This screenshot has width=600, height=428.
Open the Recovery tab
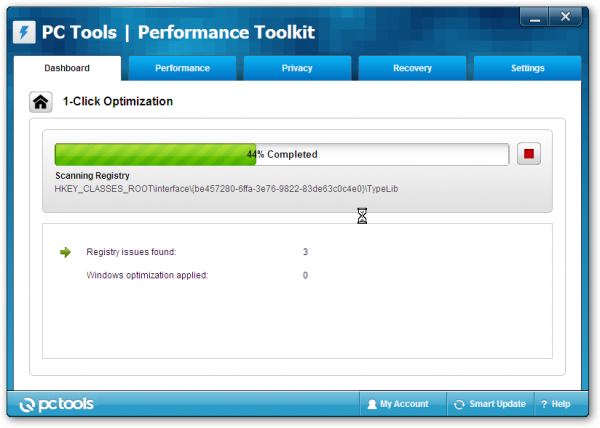click(412, 68)
